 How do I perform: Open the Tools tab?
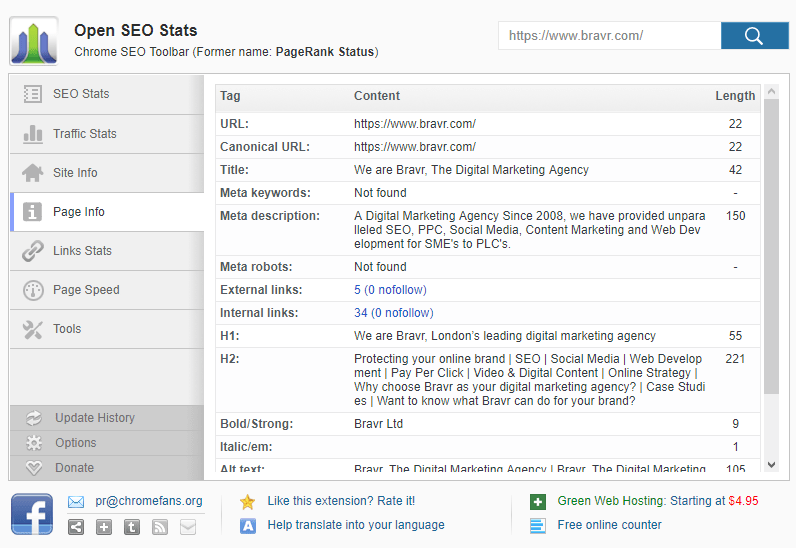pos(107,330)
